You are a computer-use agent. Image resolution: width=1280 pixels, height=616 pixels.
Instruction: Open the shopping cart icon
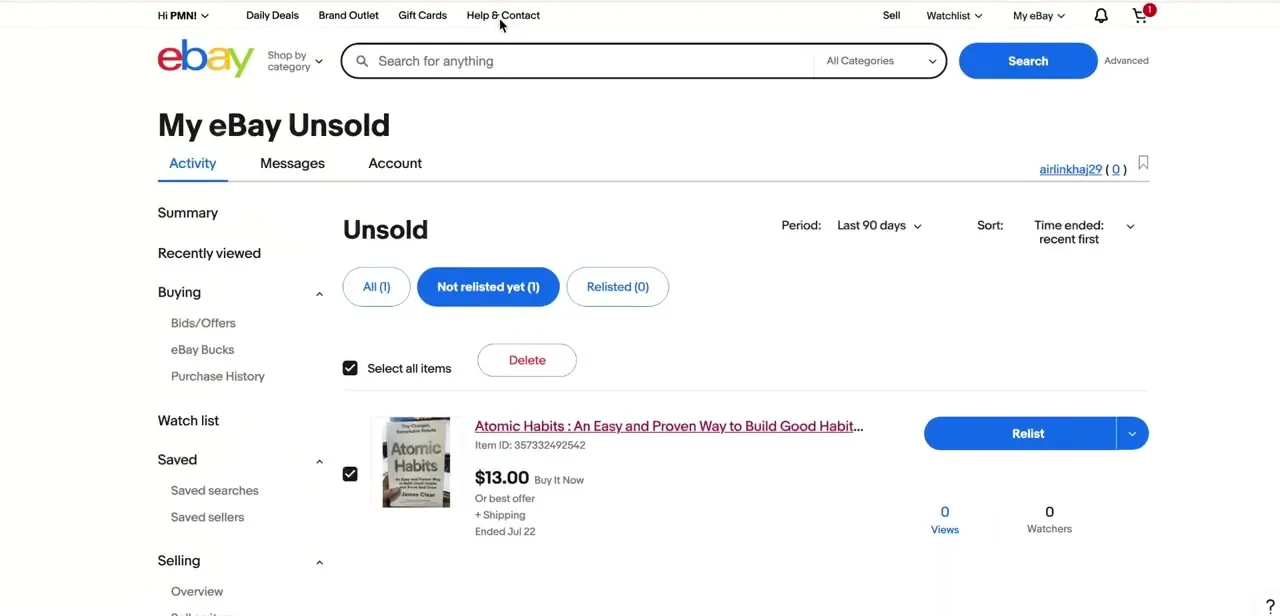(x=1140, y=16)
